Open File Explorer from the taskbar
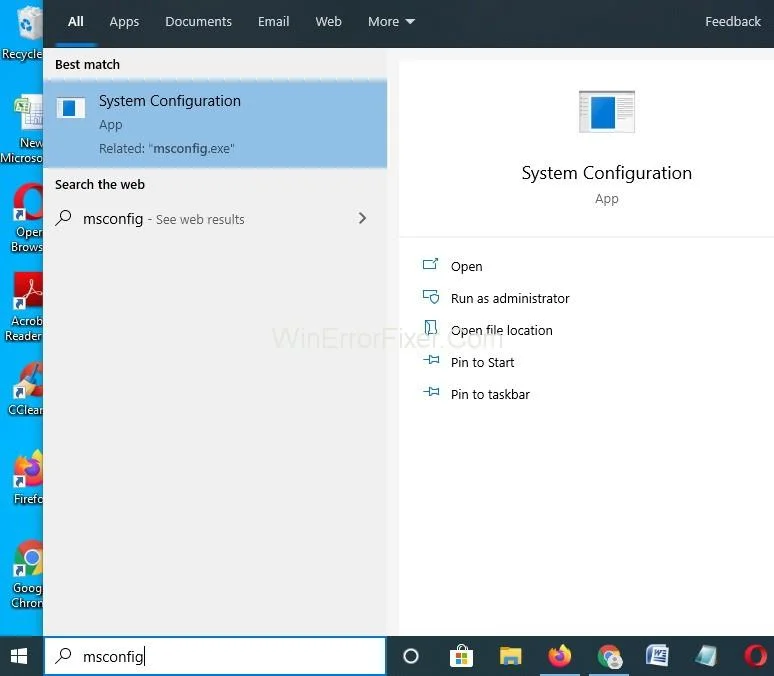 pos(511,656)
